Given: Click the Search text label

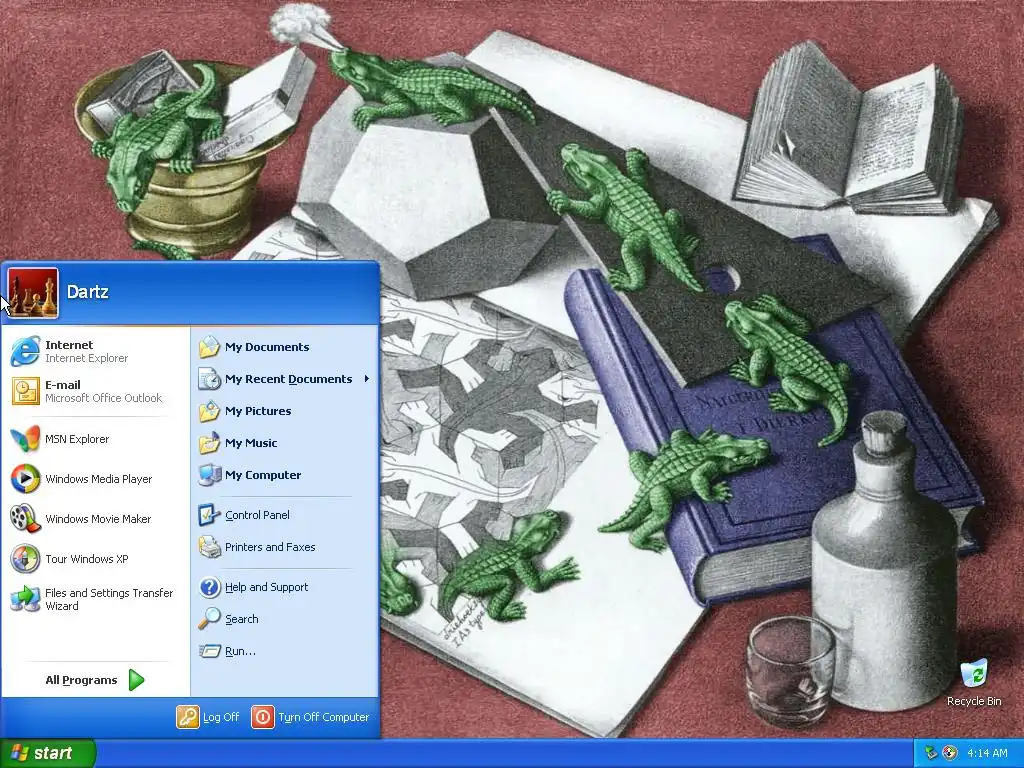Looking at the screenshot, I should [242, 618].
